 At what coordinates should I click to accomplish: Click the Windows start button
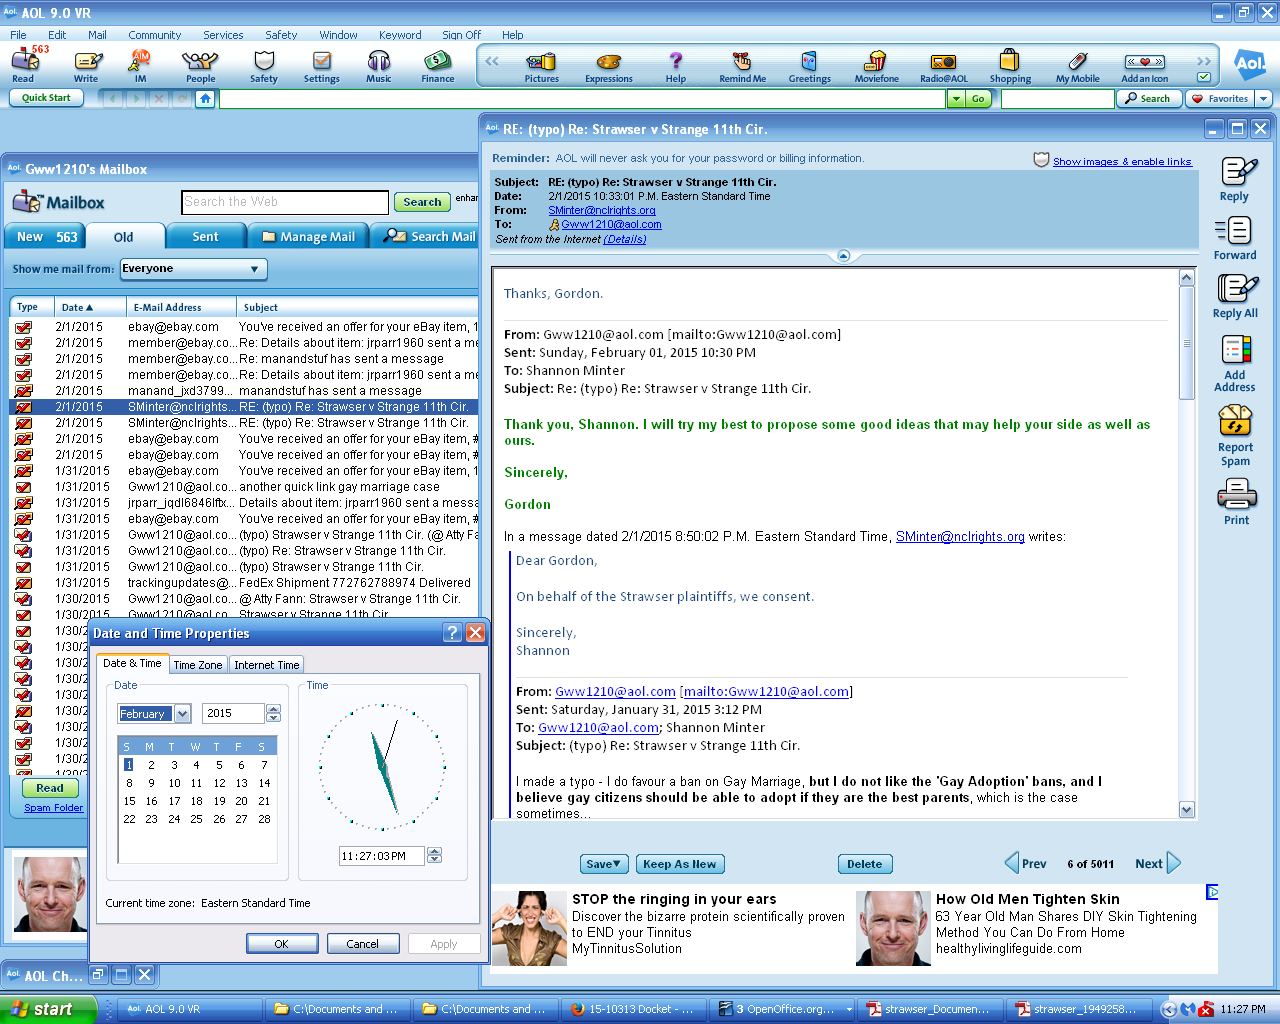pyautogui.click(x=48, y=1009)
